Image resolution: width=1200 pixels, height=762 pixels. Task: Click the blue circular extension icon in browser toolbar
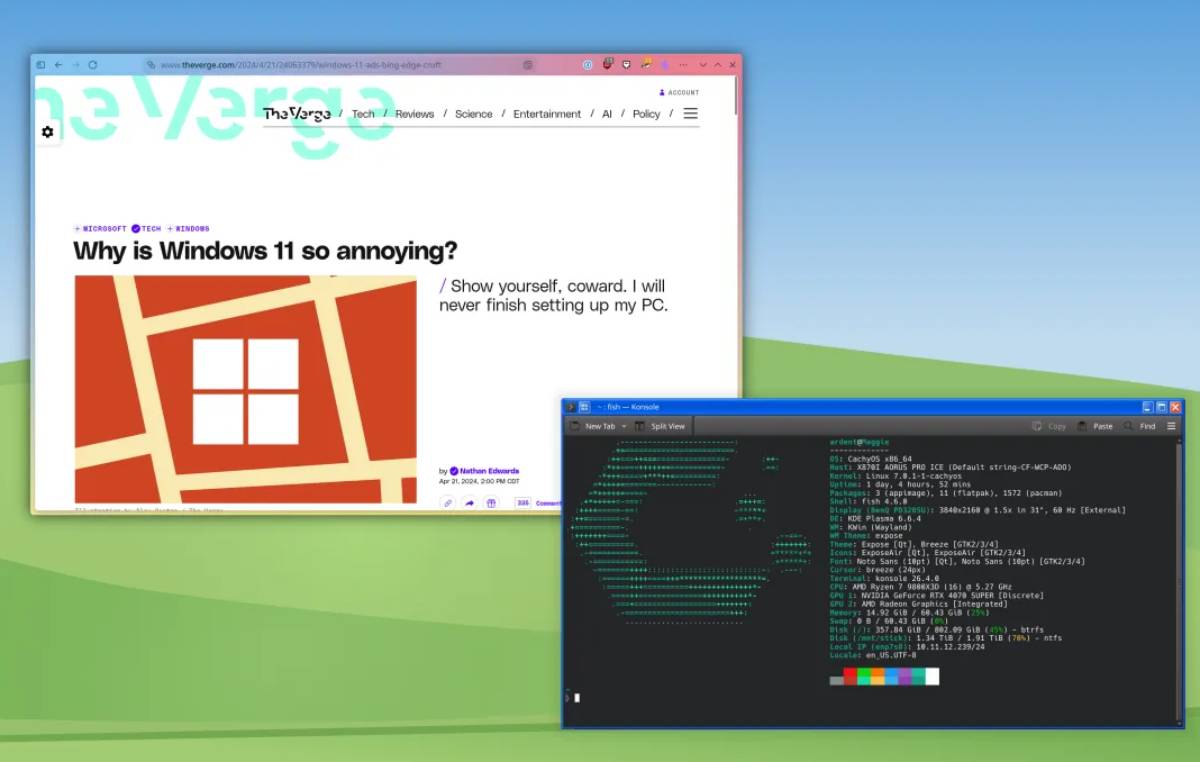588,65
